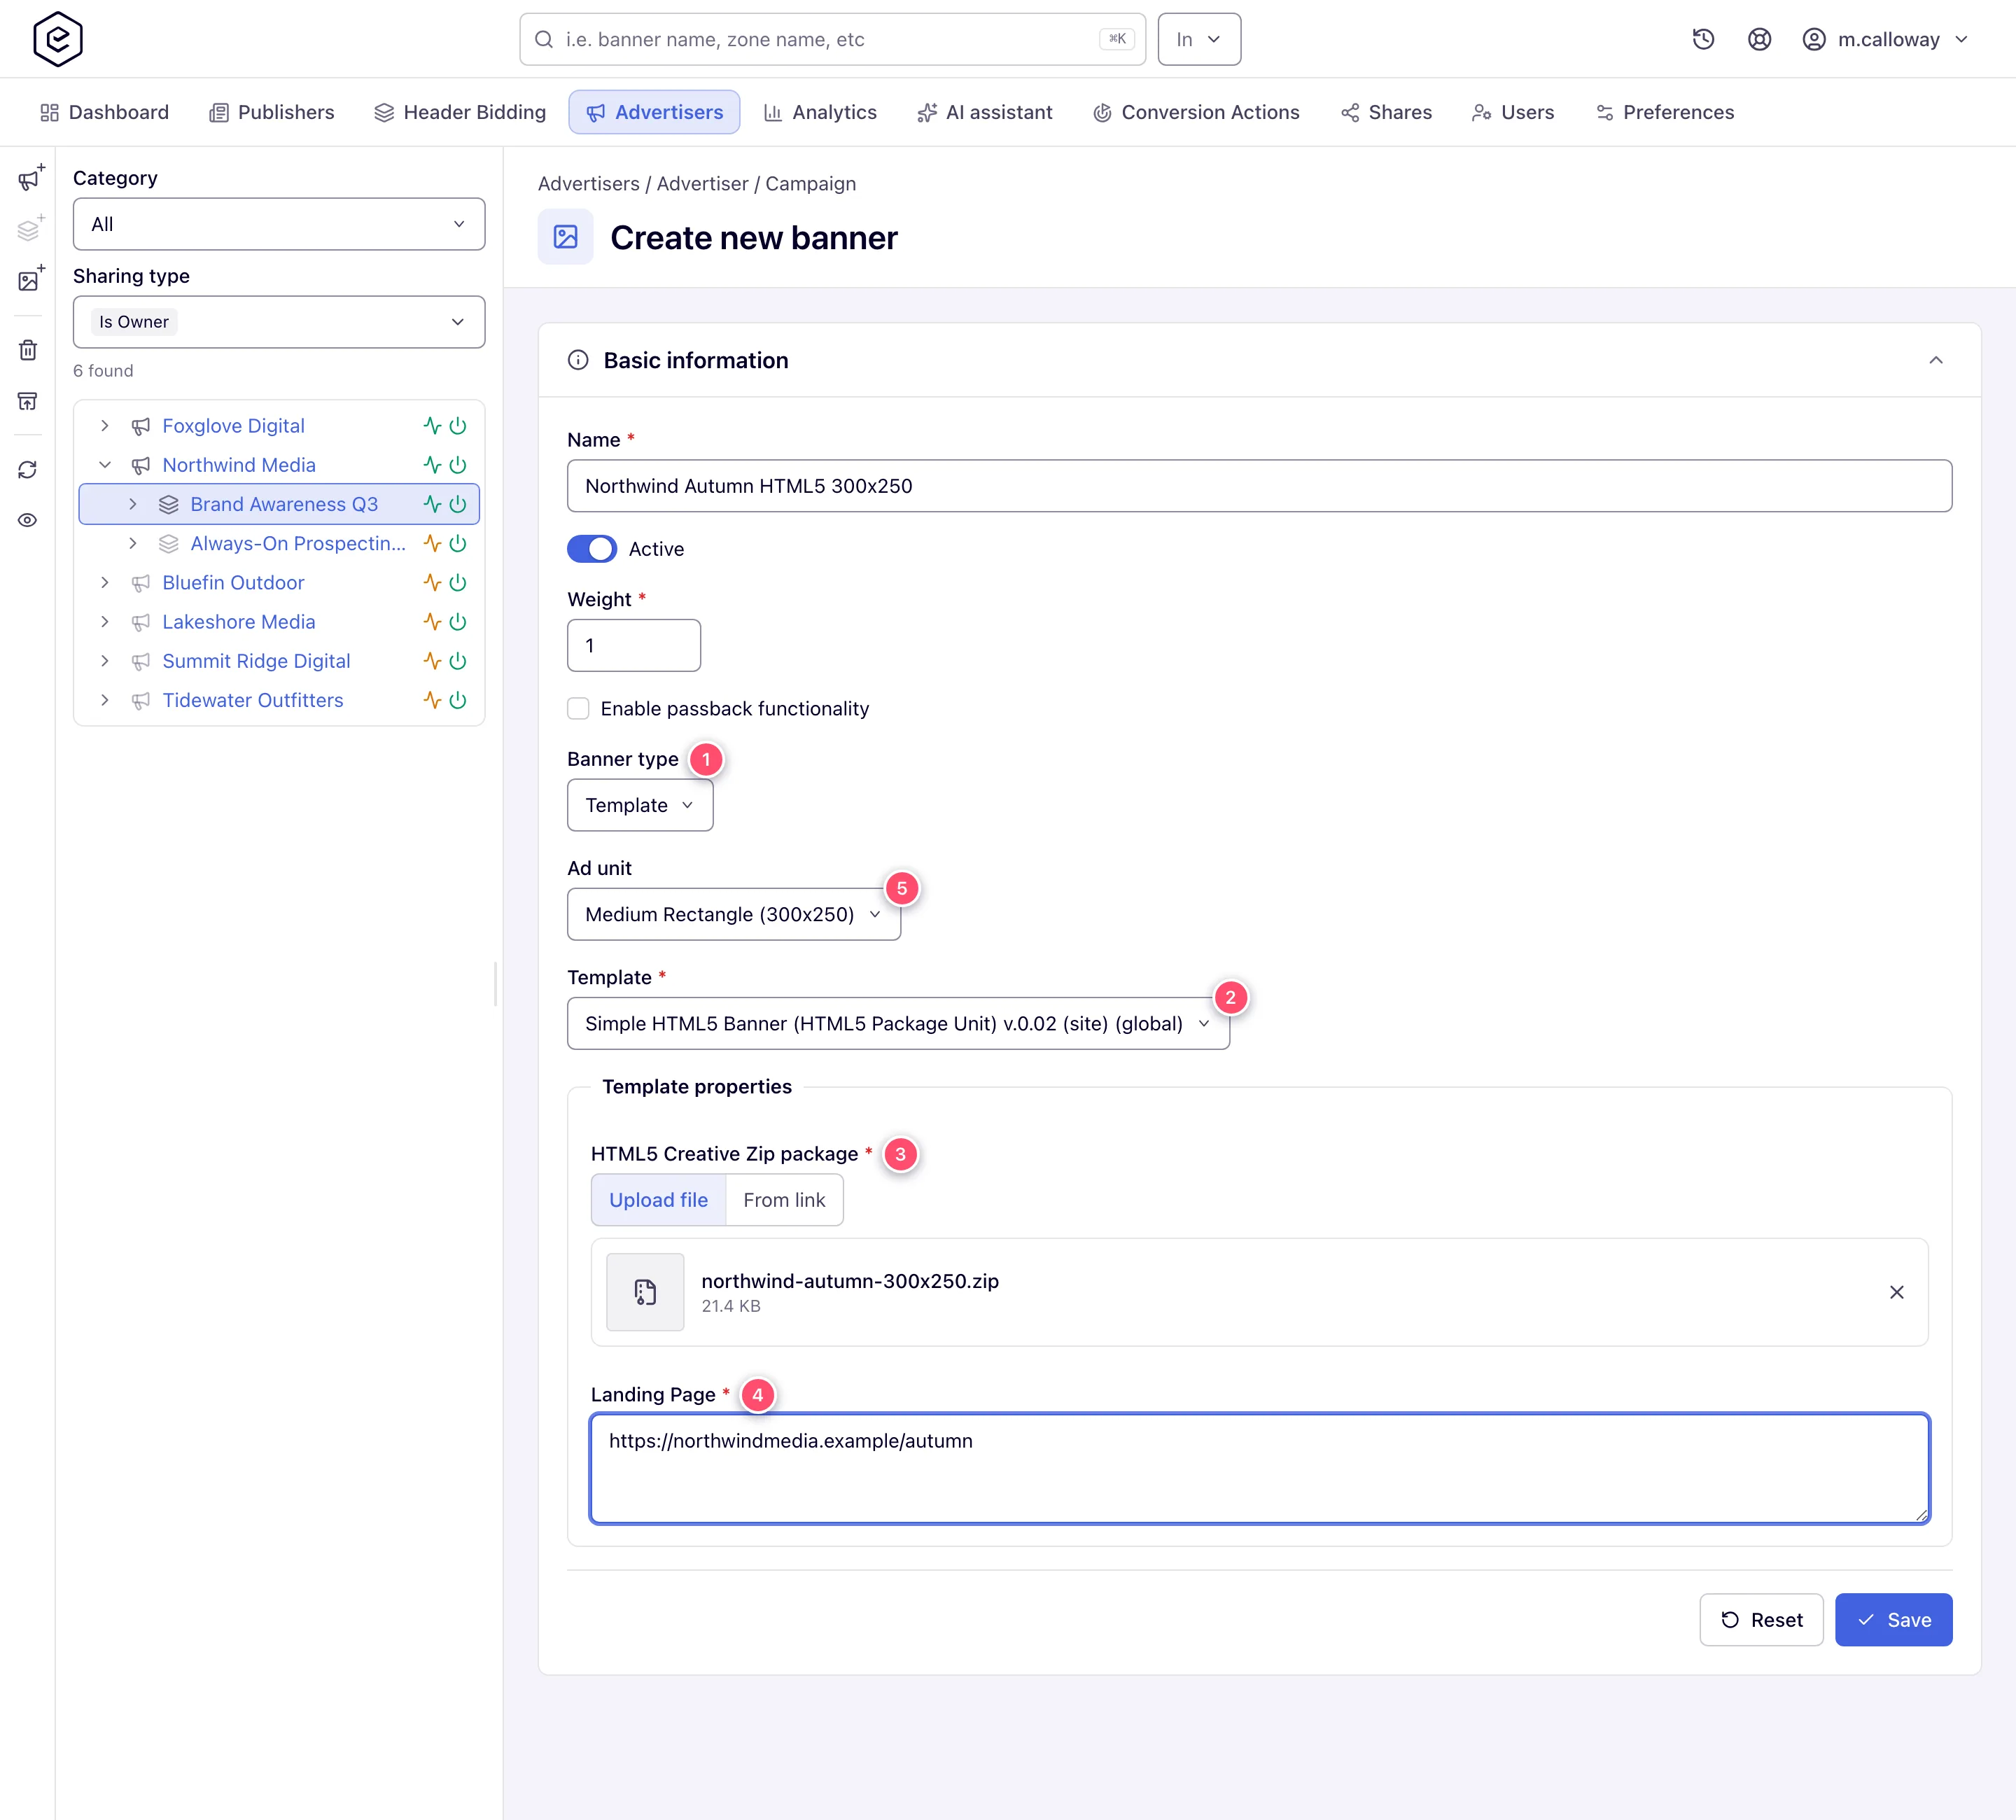Click the activity pulse icon for Lakeshore Media

(432, 622)
